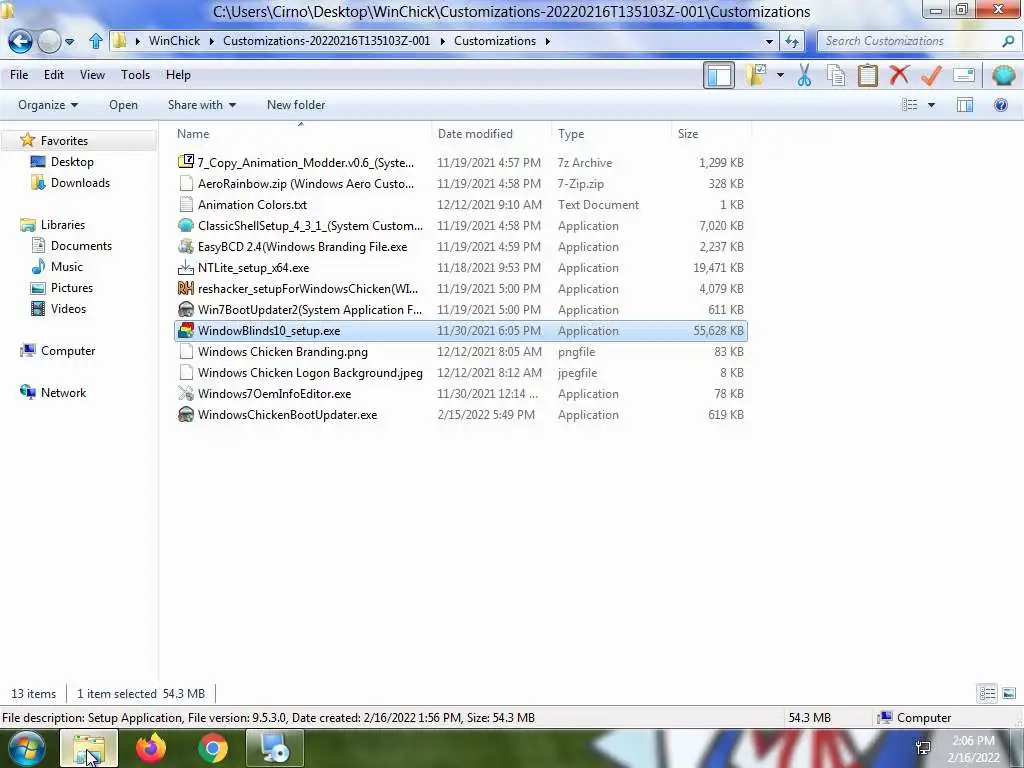
Task: Click the Copy toolbar icon
Action: 836,75
